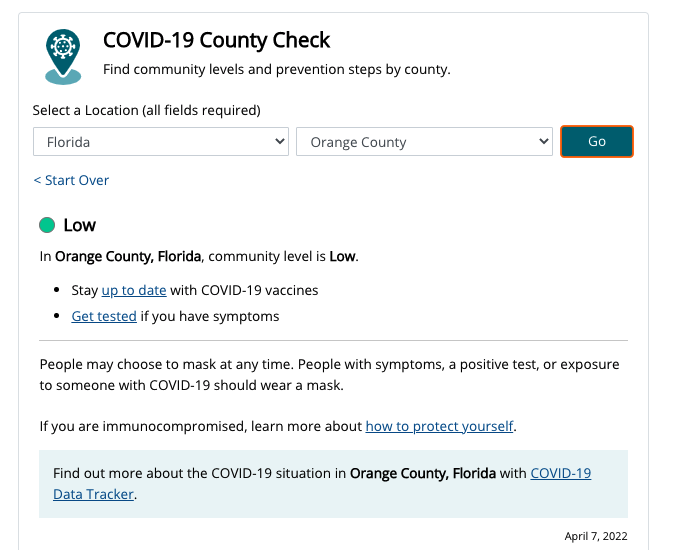676x550 pixels.
Task: Click the green Low level circle indicator
Action: (47, 225)
